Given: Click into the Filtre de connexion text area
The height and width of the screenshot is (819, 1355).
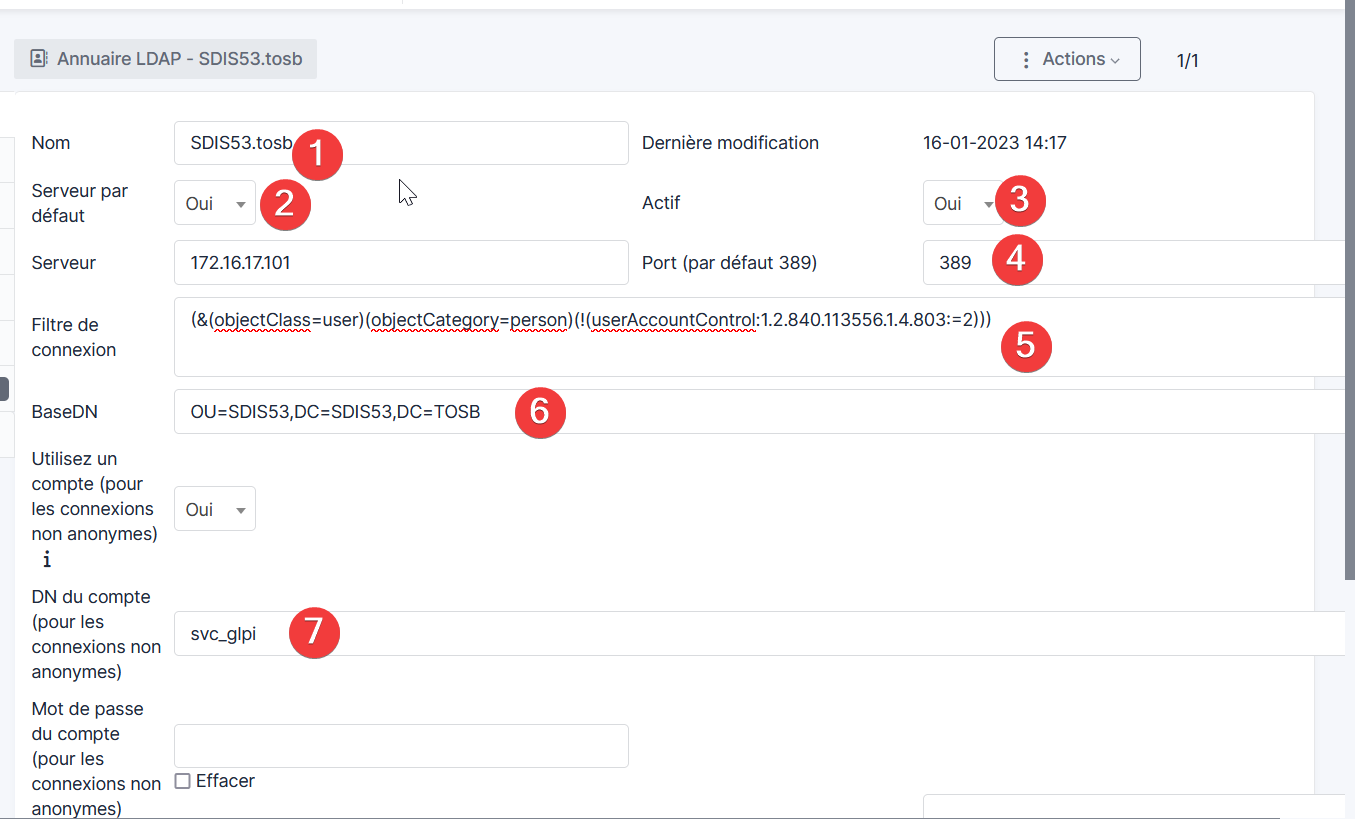Looking at the screenshot, I should [x=600, y=350].
